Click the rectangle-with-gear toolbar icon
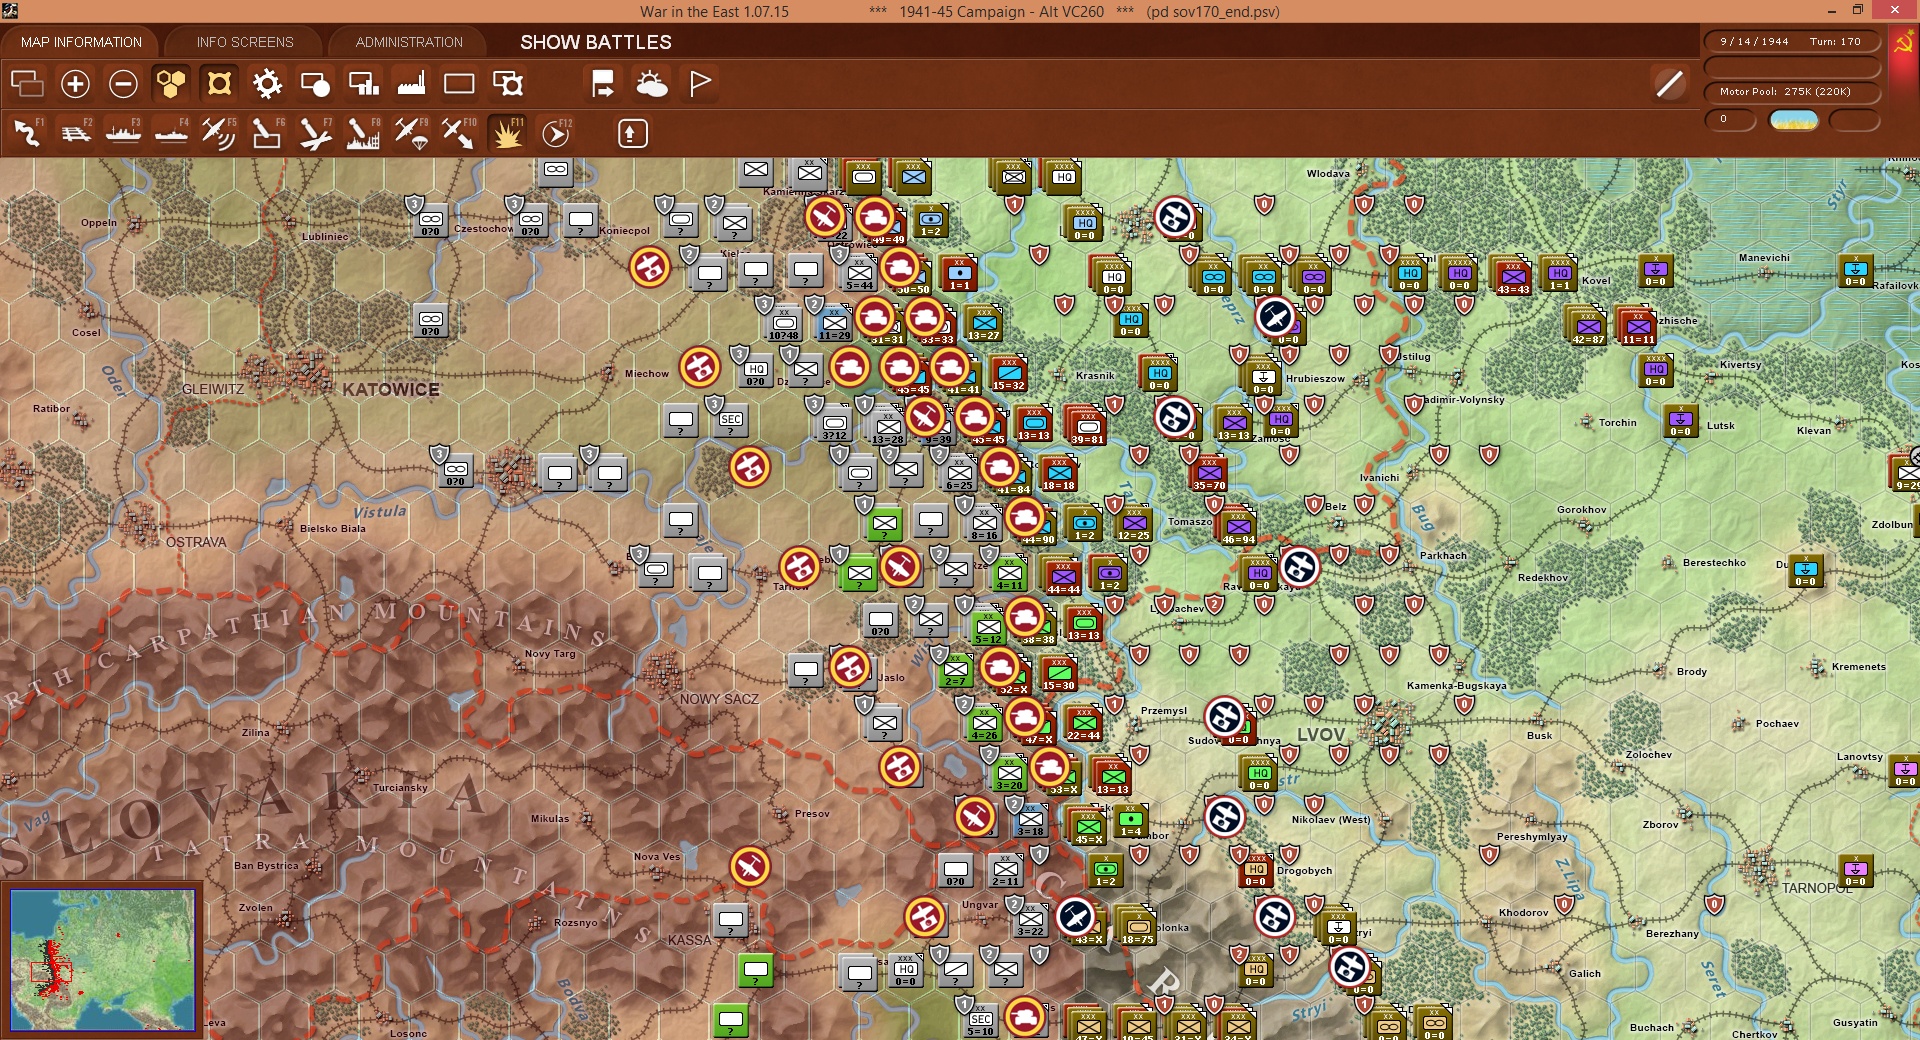Viewport: 1920px width, 1040px height. (x=508, y=84)
